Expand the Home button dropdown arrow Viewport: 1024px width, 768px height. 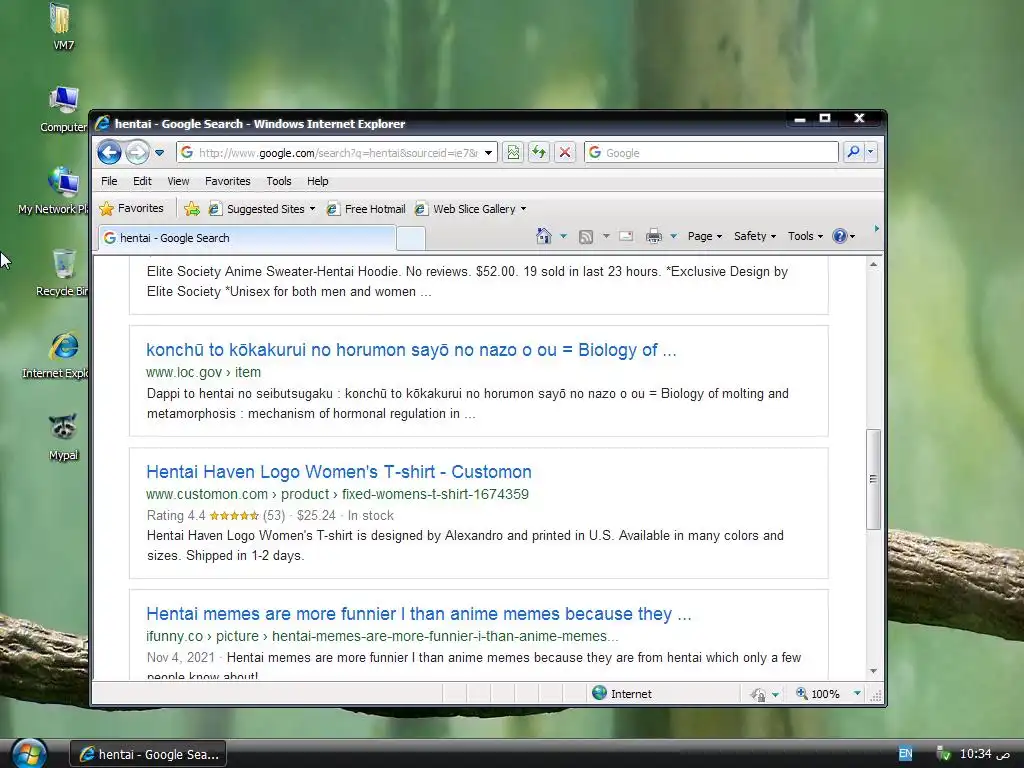[x=563, y=236]
